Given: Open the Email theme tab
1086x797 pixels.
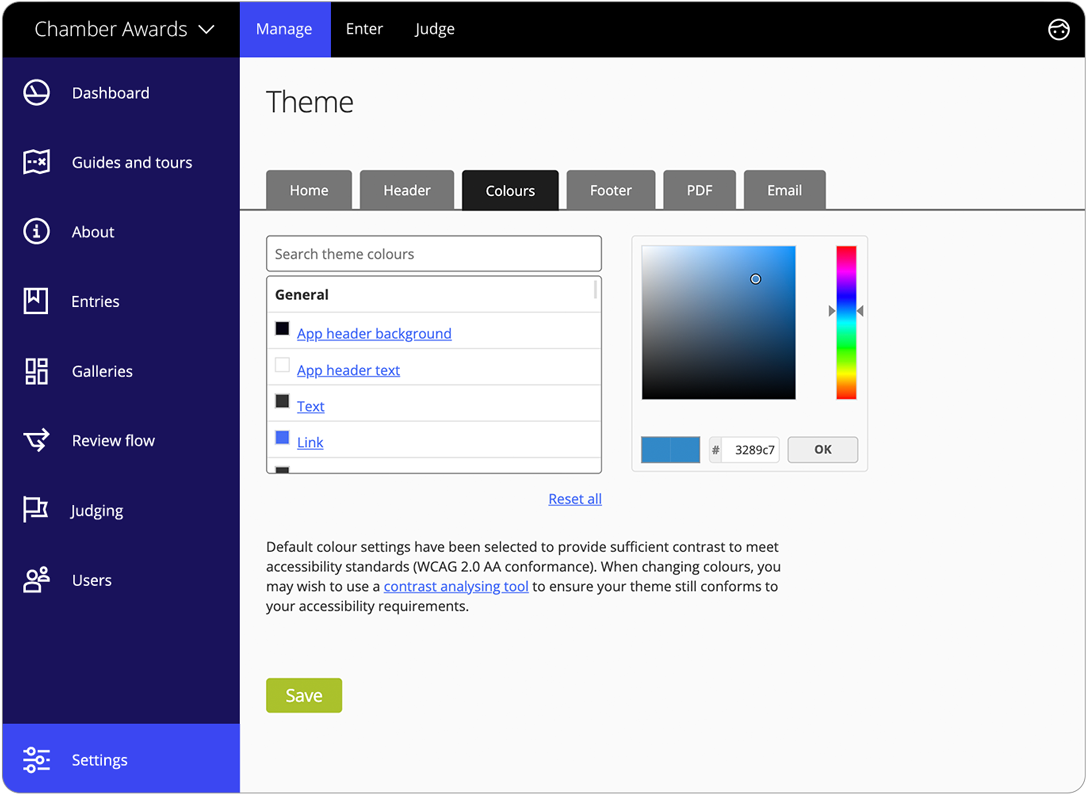Looking at the screenshot, I should point(784,190).
